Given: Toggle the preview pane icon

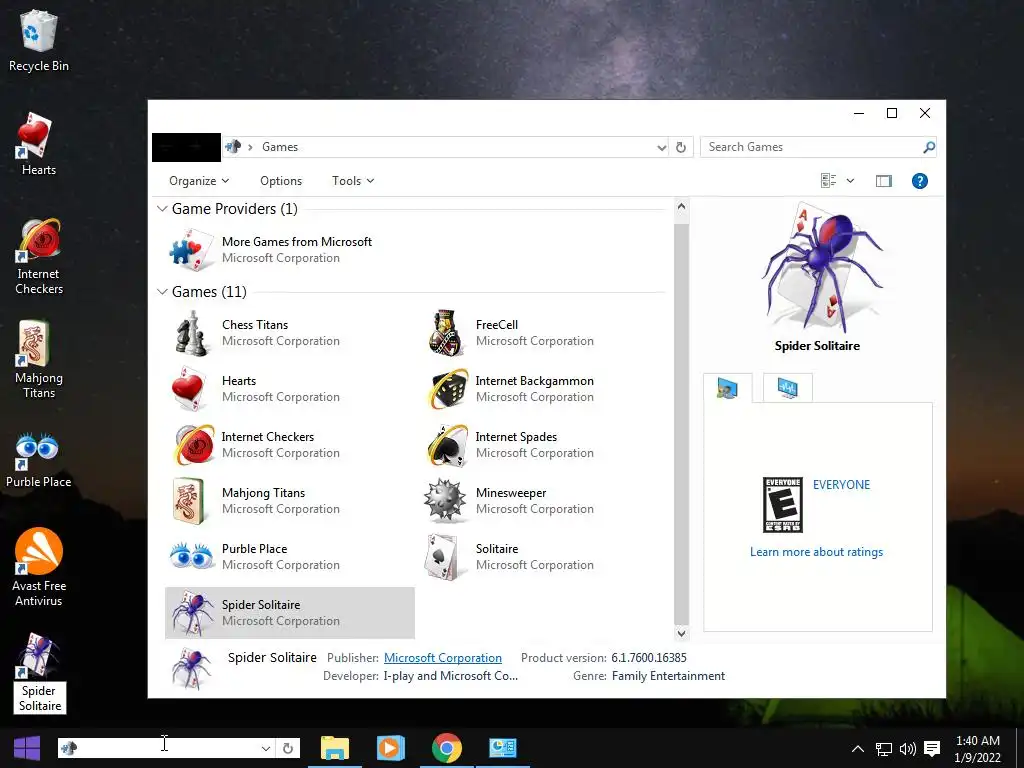Looking at the screenshot, I should [884, 181].
